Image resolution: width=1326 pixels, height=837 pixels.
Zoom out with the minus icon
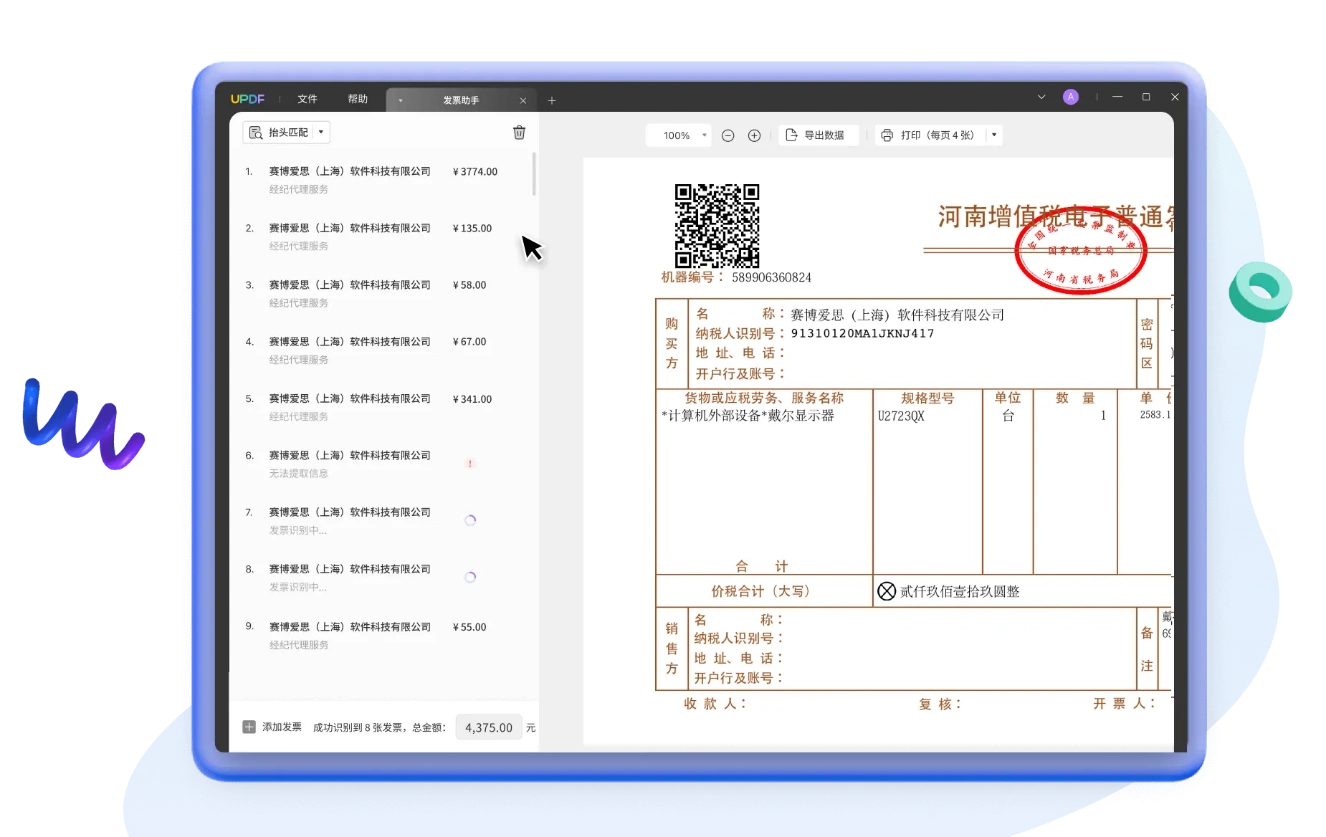click(x=728, y=135)
